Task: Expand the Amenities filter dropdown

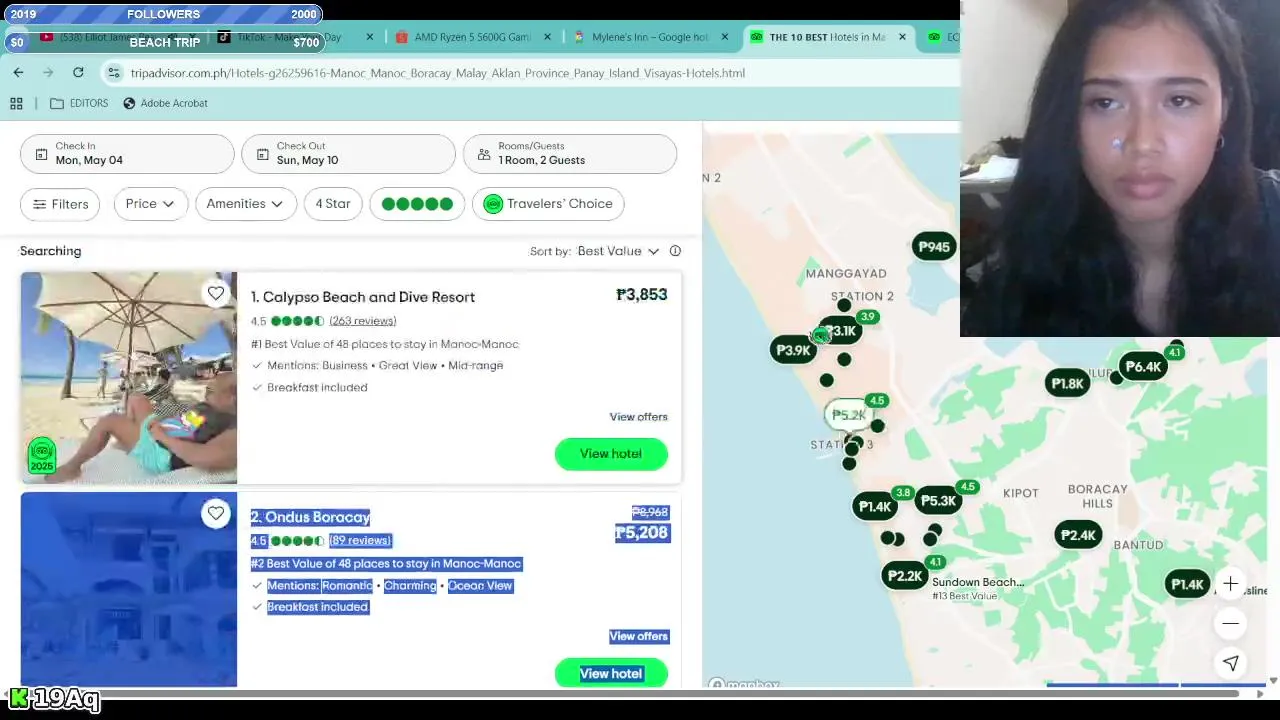Action: tap(246, 204)
